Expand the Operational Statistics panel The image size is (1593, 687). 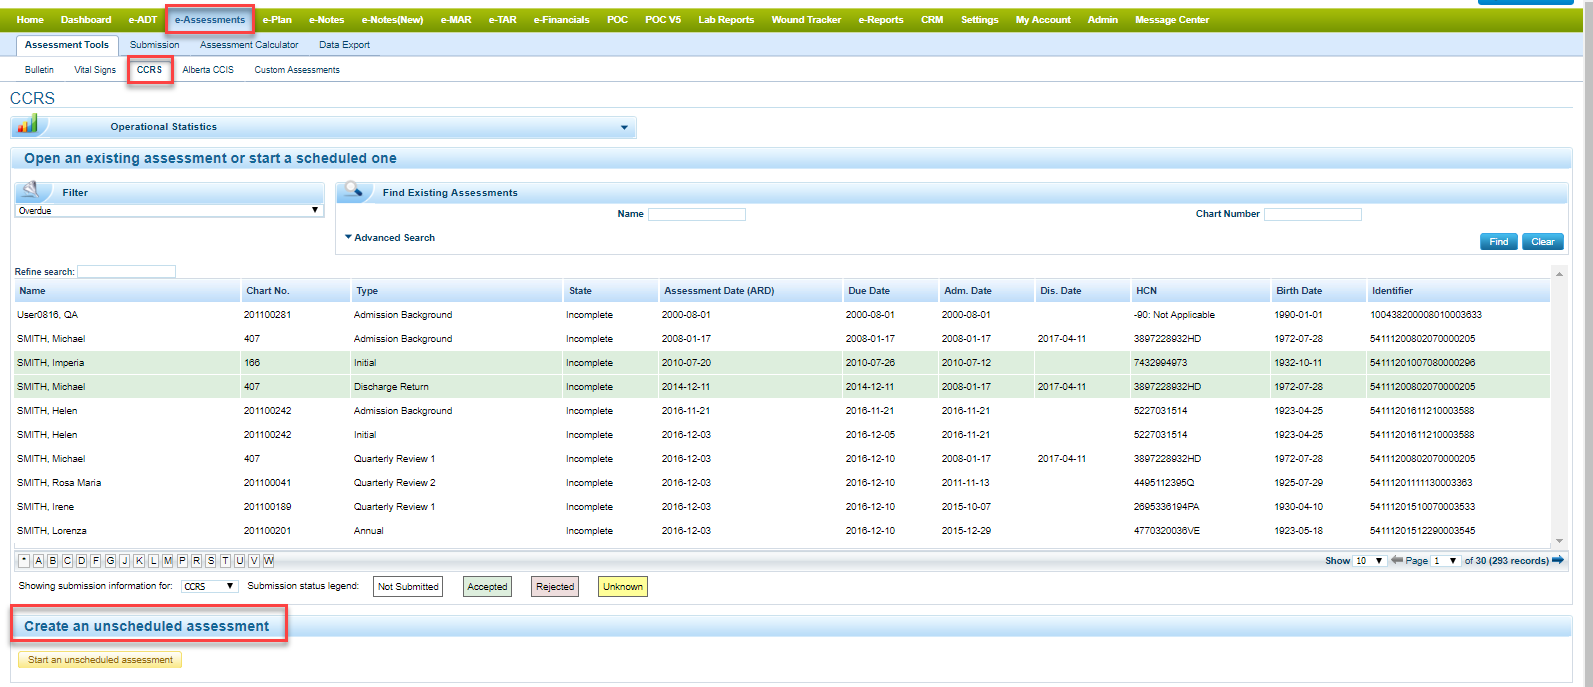coord(624,127)
